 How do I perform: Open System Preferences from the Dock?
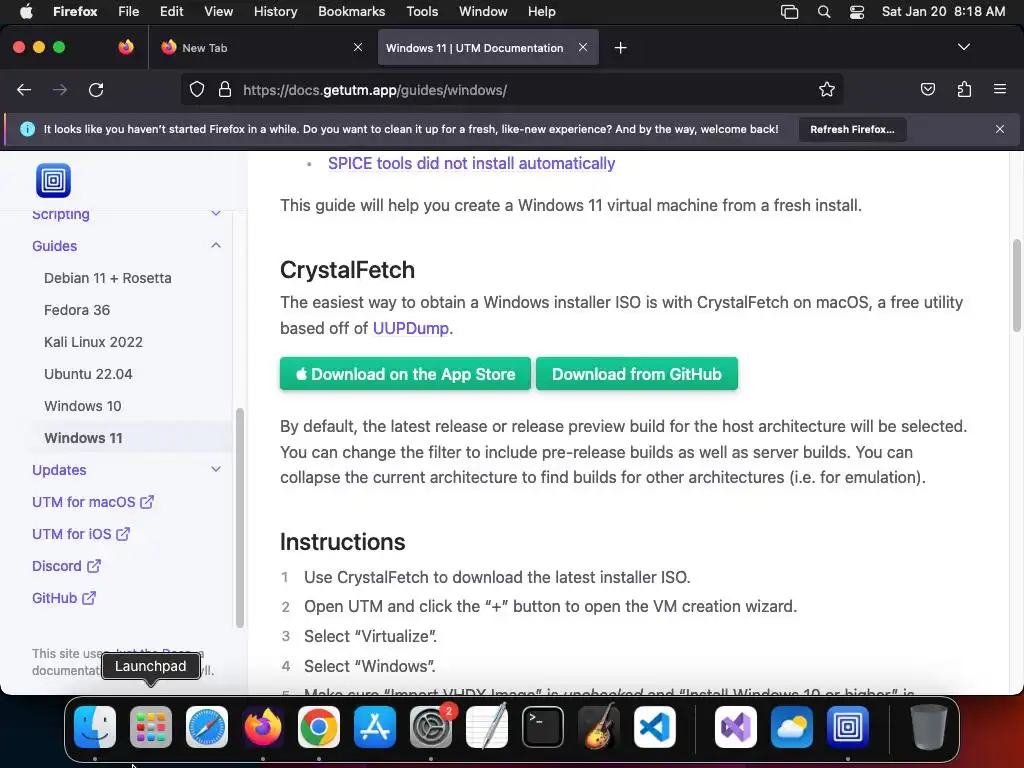click(431, 726)
